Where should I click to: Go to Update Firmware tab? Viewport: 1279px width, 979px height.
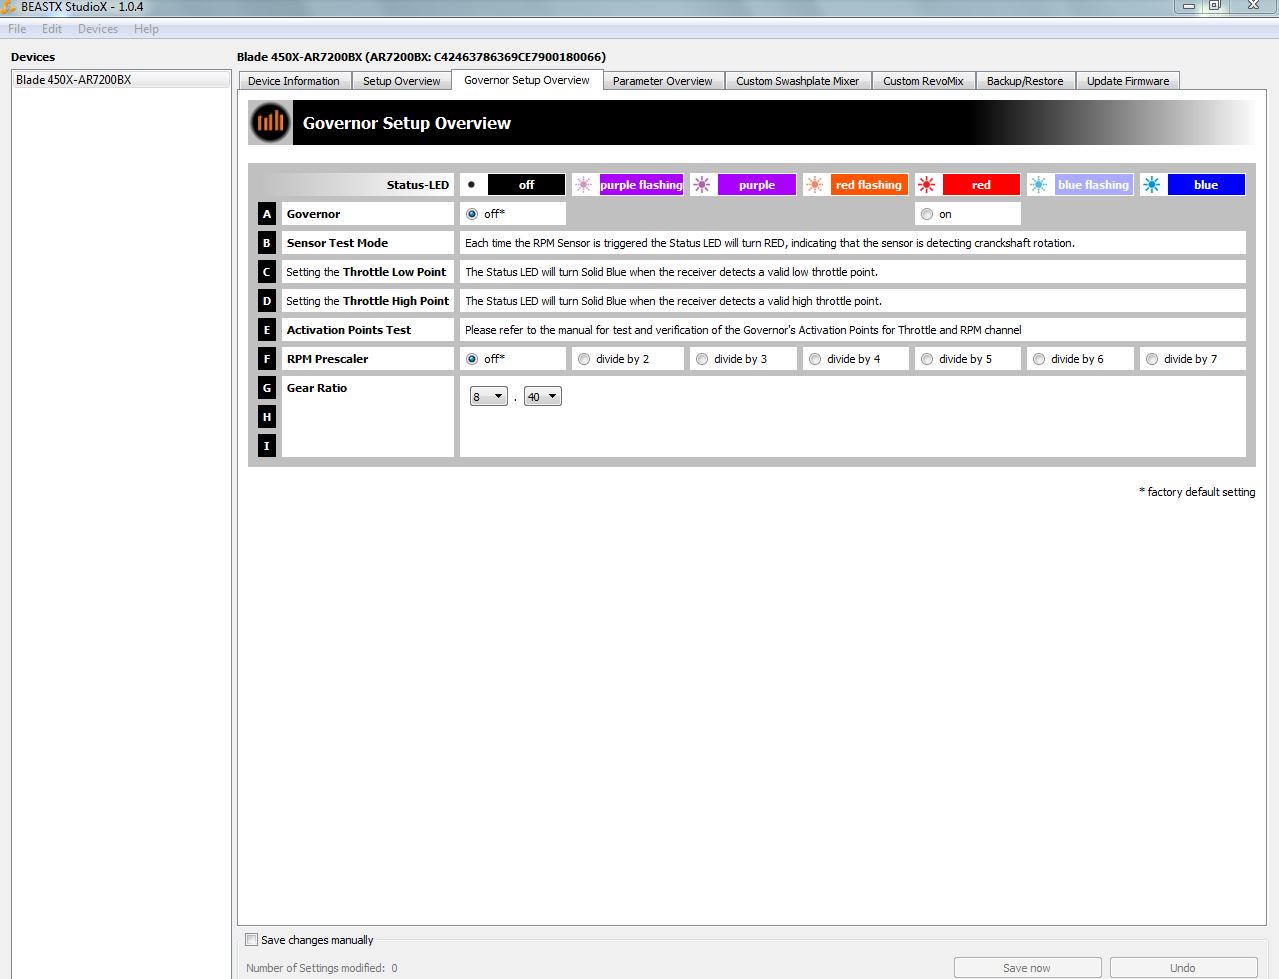(x=1128, y=81)
